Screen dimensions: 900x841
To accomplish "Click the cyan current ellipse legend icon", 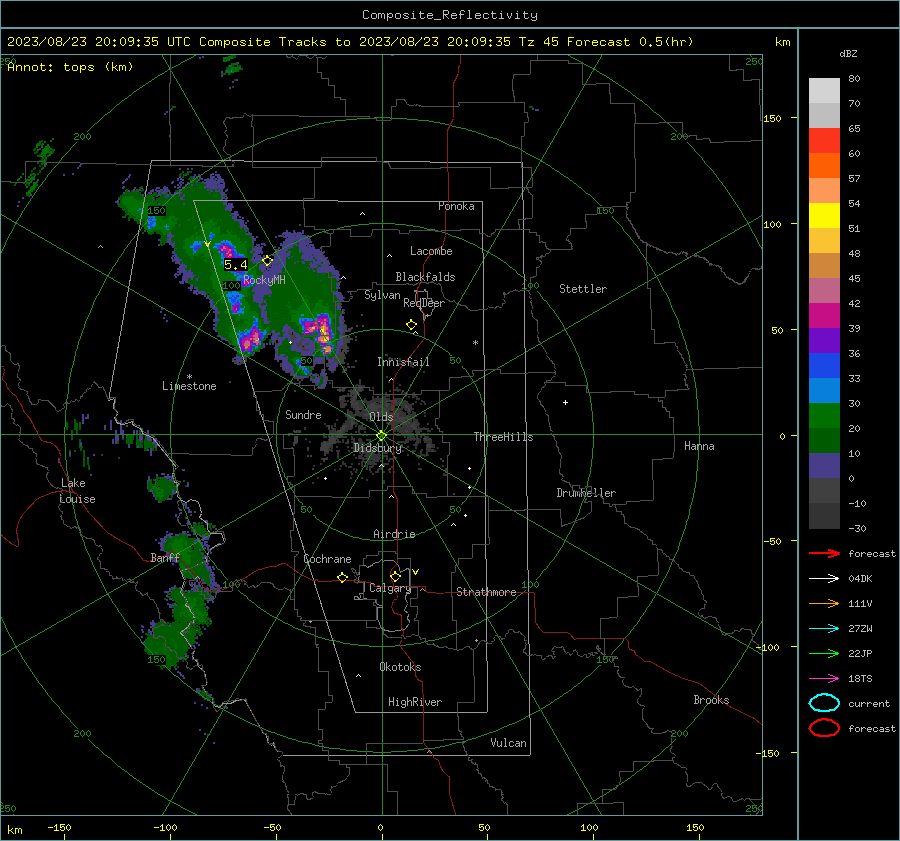I will coord(824,703).
